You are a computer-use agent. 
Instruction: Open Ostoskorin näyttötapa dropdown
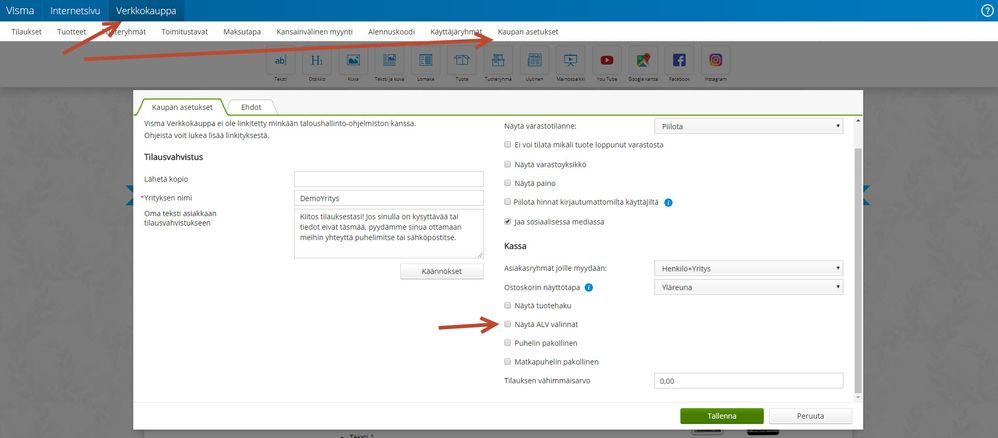(x=748, y=287)
